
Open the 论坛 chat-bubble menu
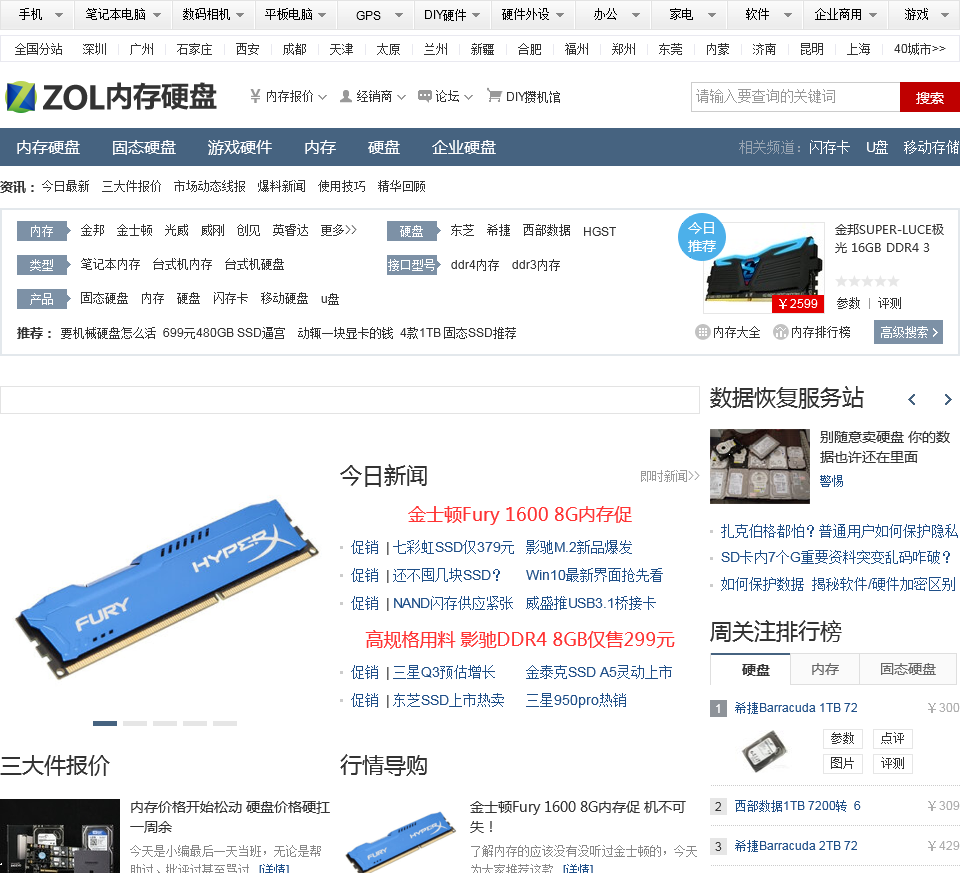click(445, 97)
